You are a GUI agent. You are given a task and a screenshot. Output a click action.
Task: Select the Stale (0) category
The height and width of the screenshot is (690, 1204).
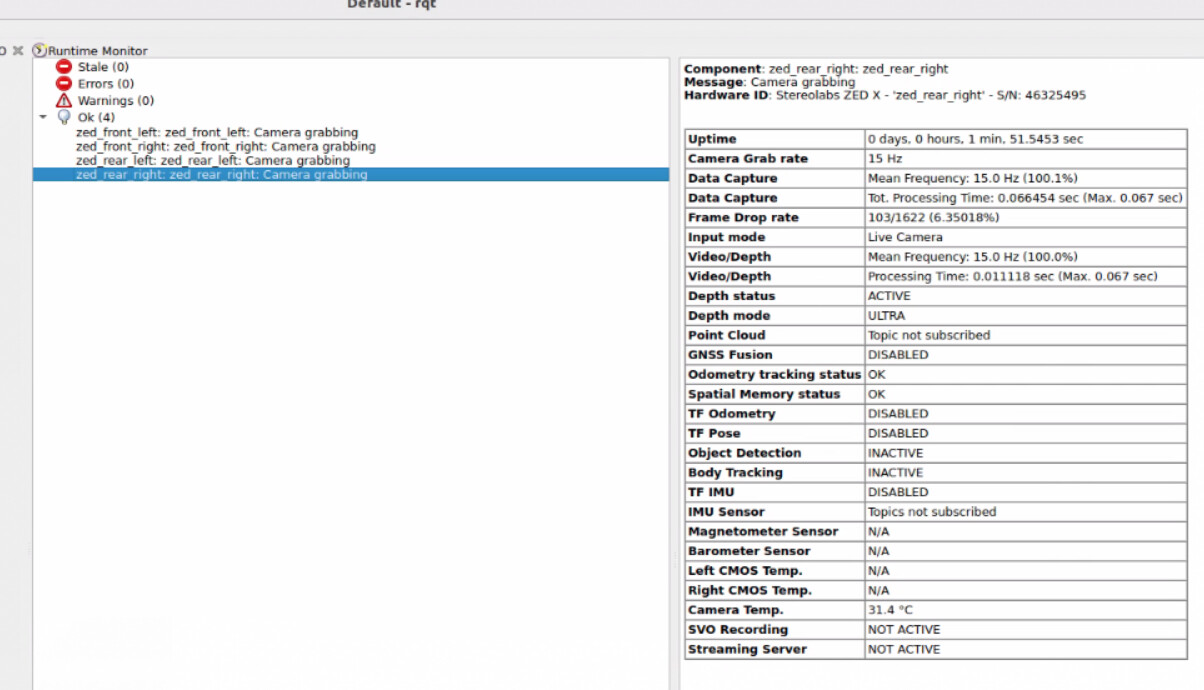pyautogui.click(x=103, y=67)
